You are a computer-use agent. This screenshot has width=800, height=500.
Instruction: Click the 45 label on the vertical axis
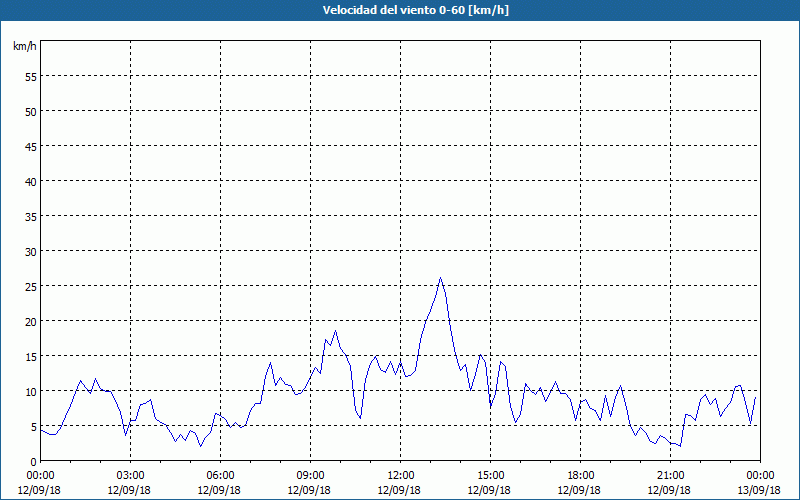tap(31, 146)
